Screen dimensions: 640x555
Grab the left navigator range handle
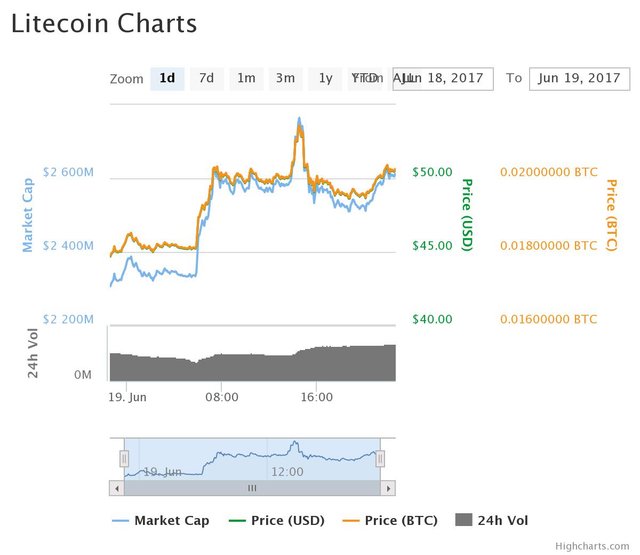coord(124,459)
